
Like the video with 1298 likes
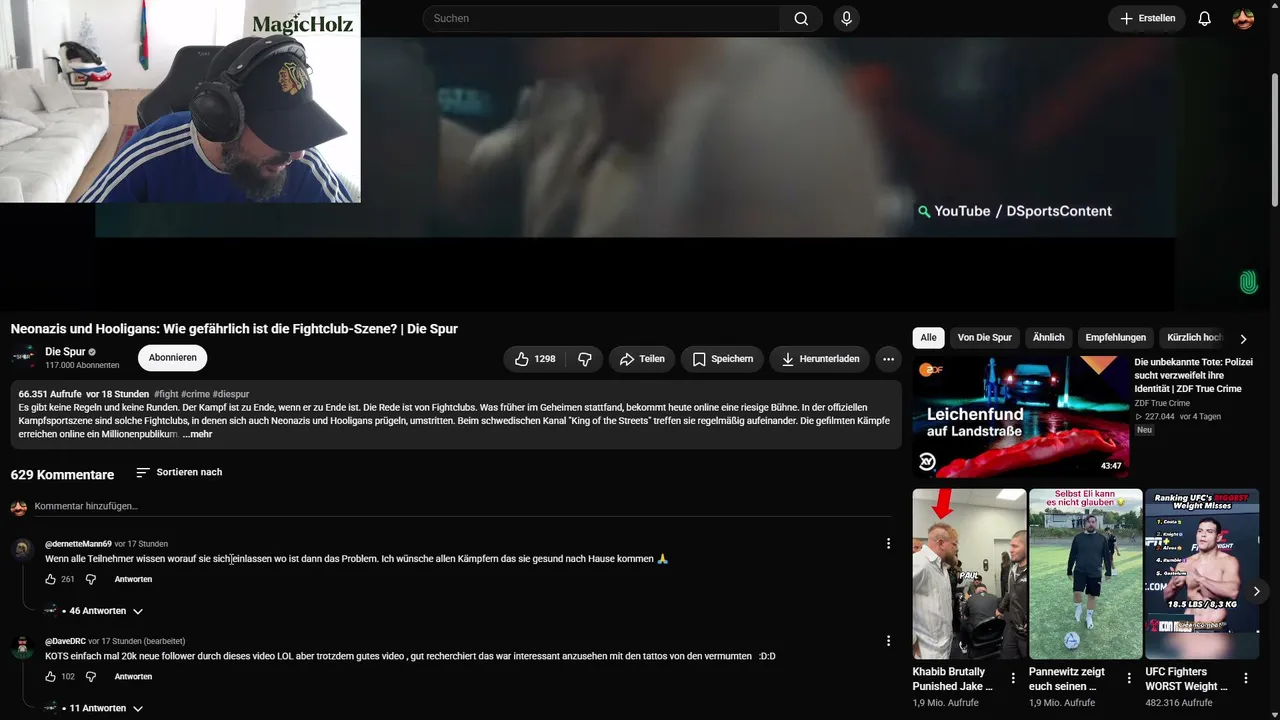point(535,359)
